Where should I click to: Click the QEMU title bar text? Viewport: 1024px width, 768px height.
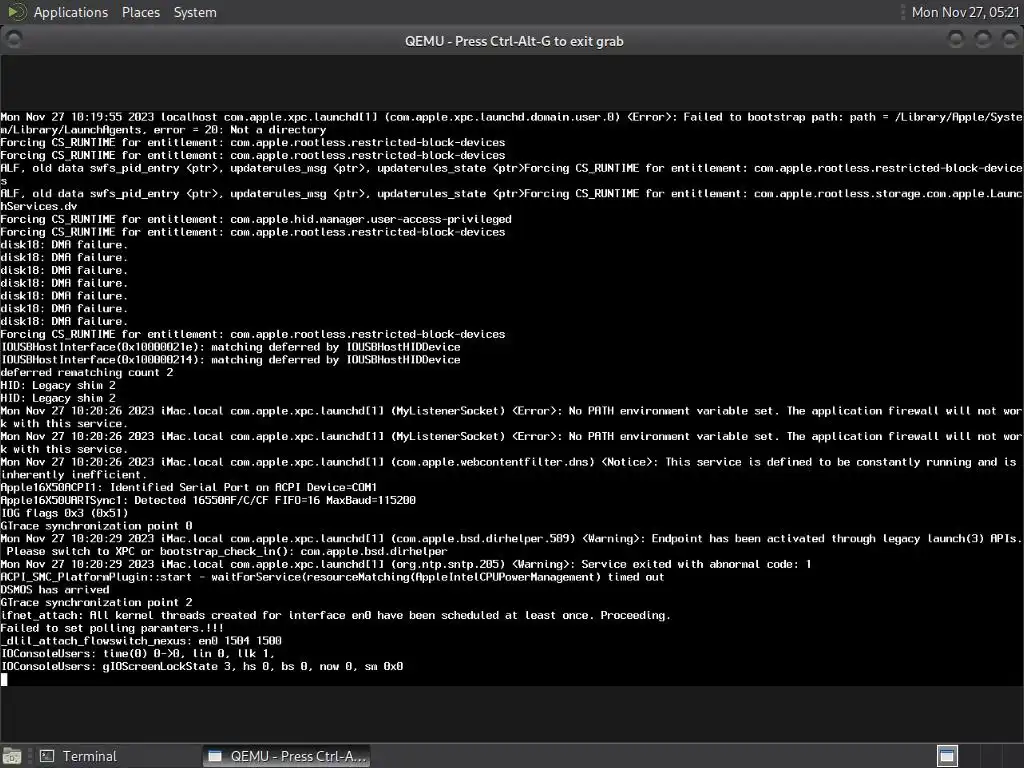point(514,41)
